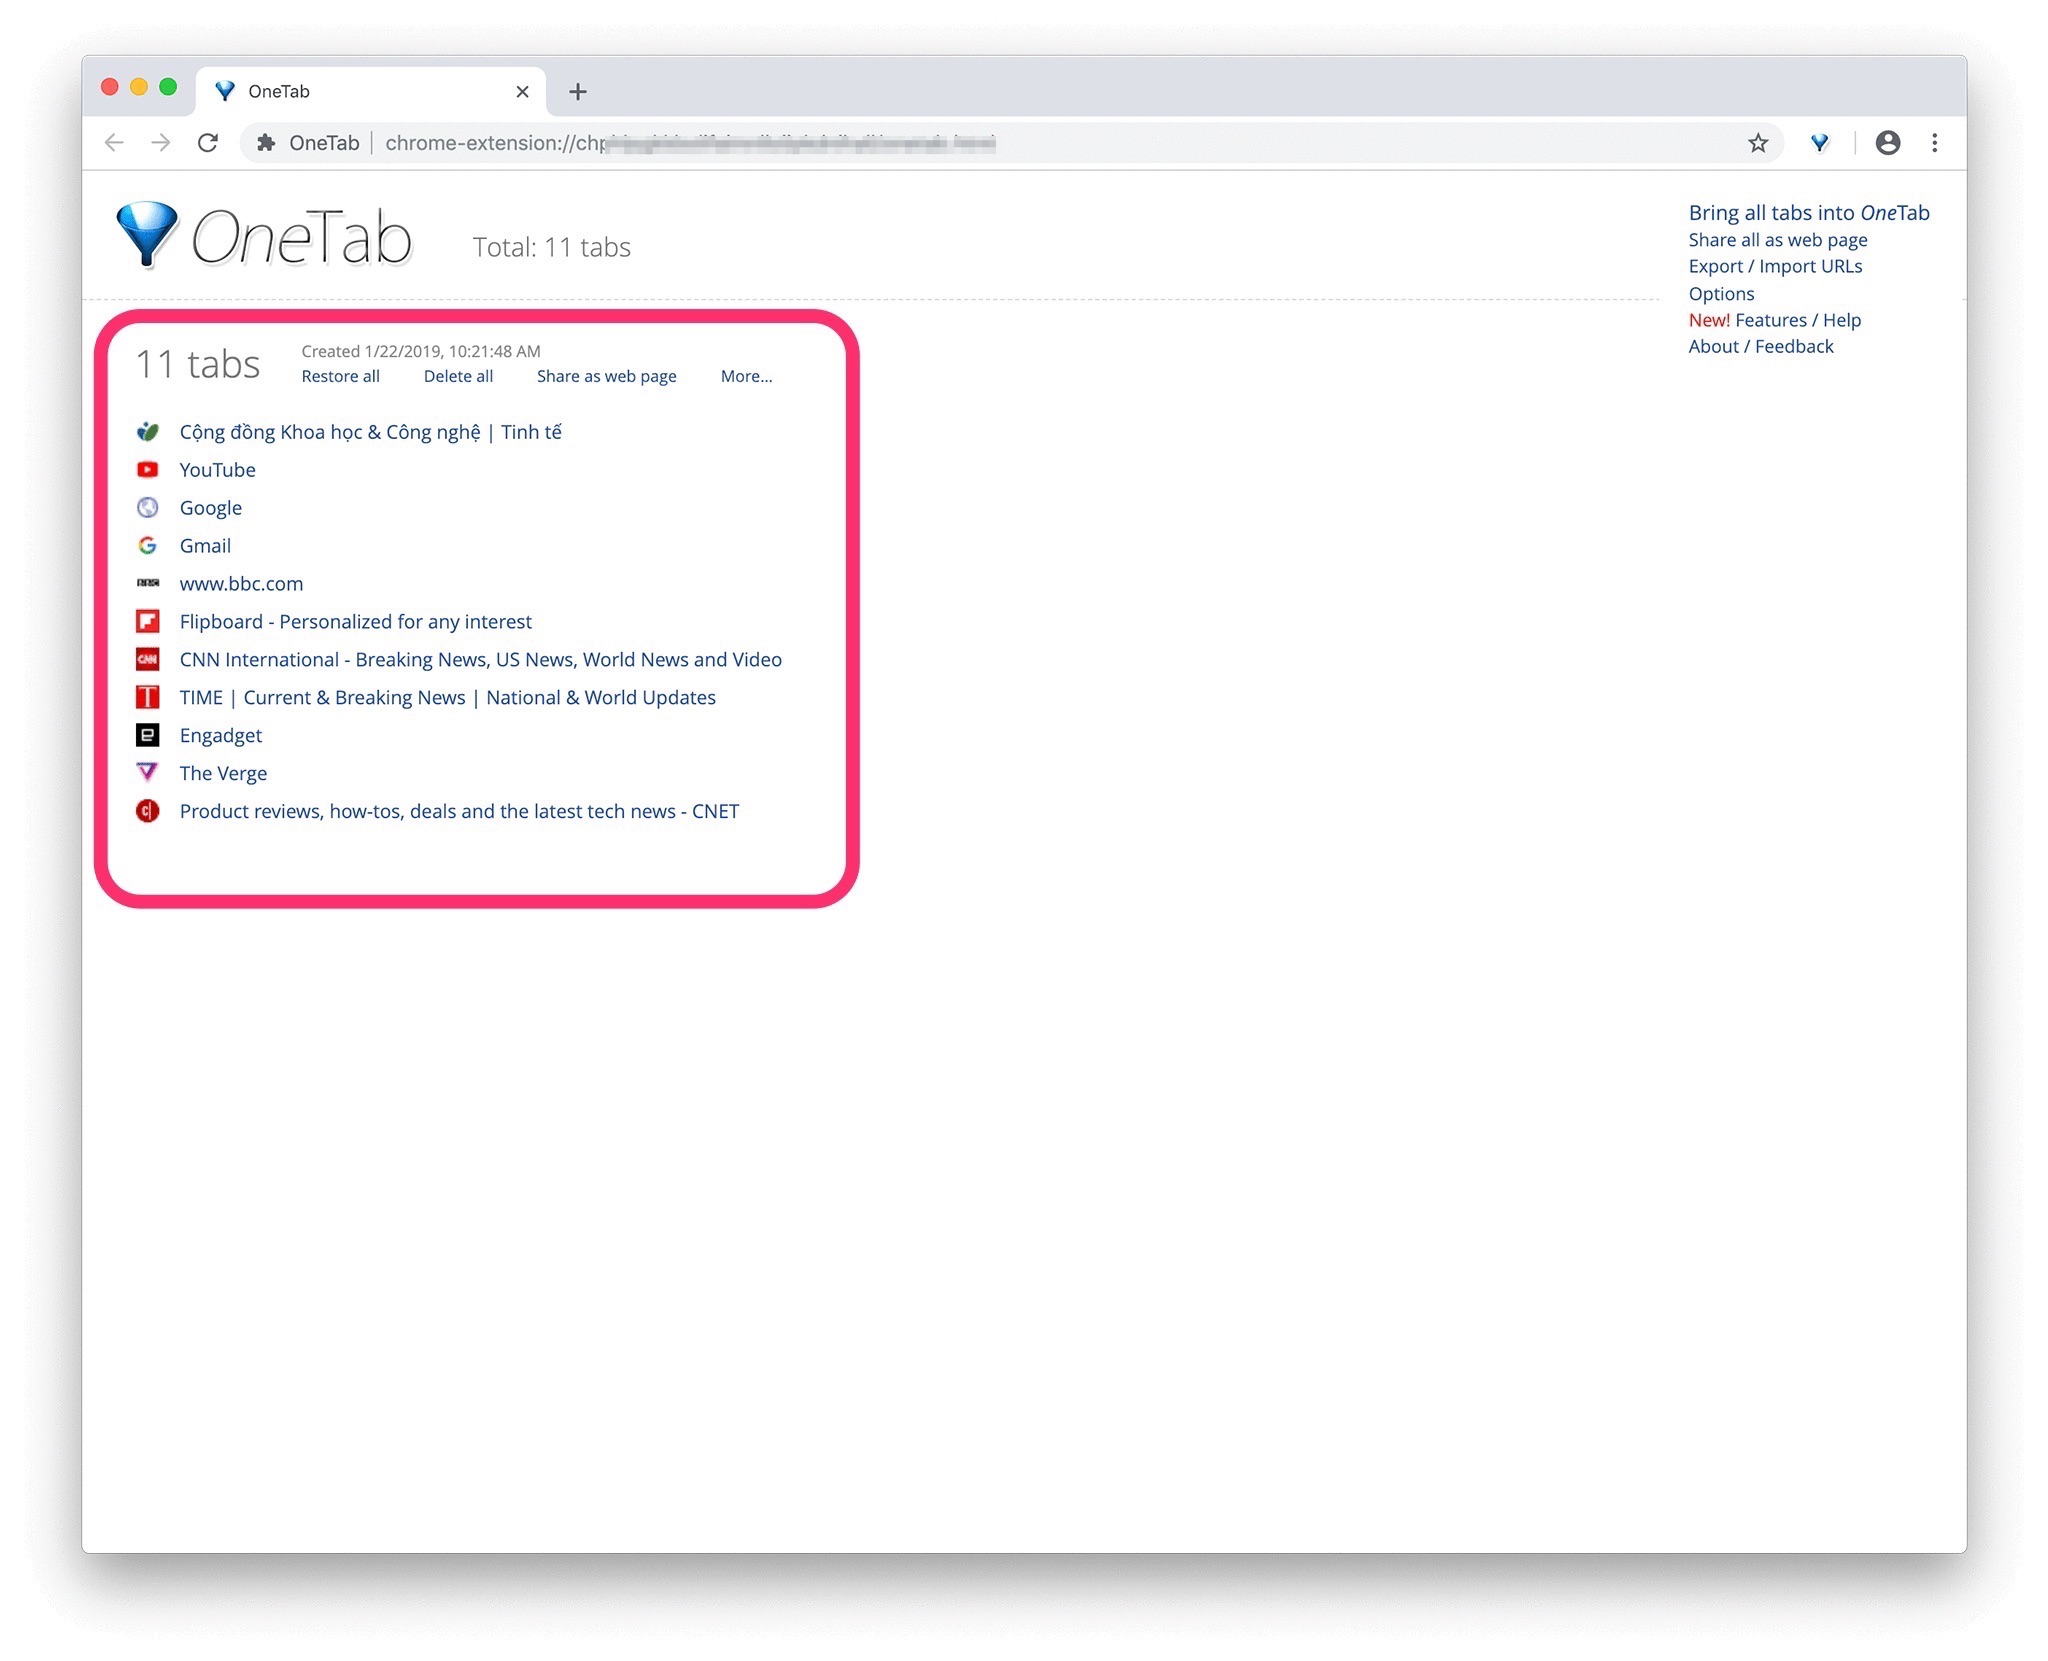
Task: Click the TIME favicon
Action: (148, 698)
